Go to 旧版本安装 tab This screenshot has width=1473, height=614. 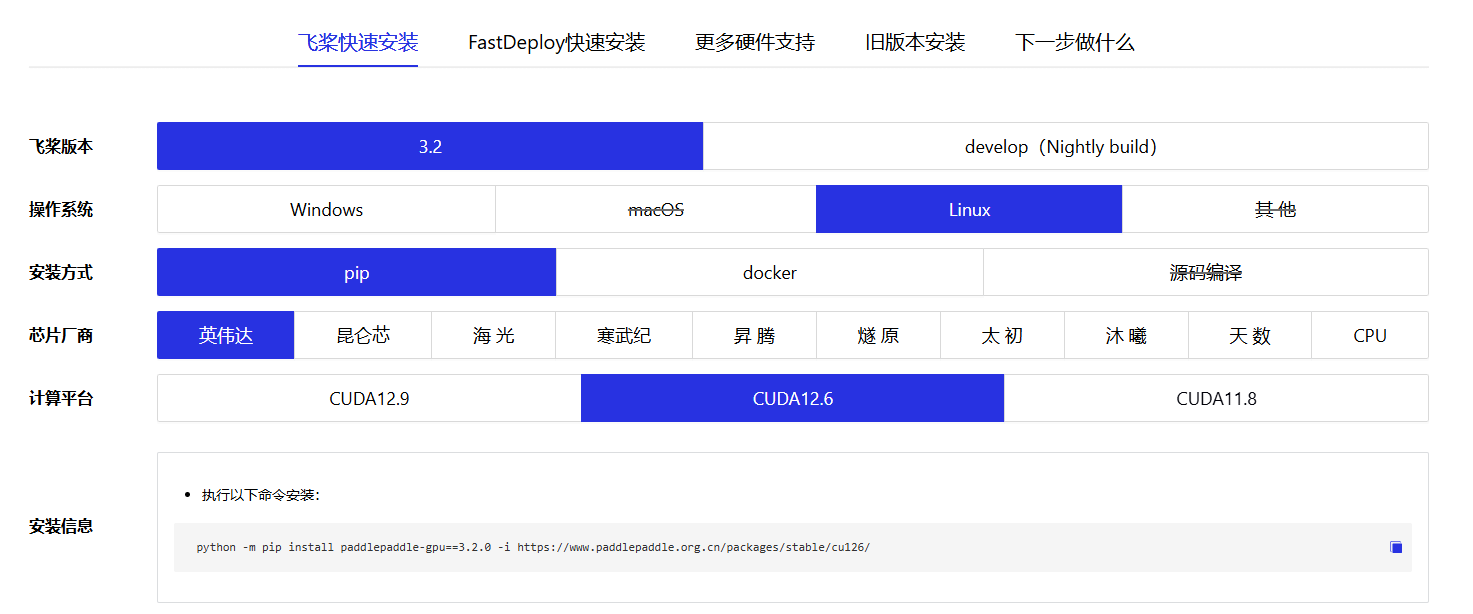[915, 43]
